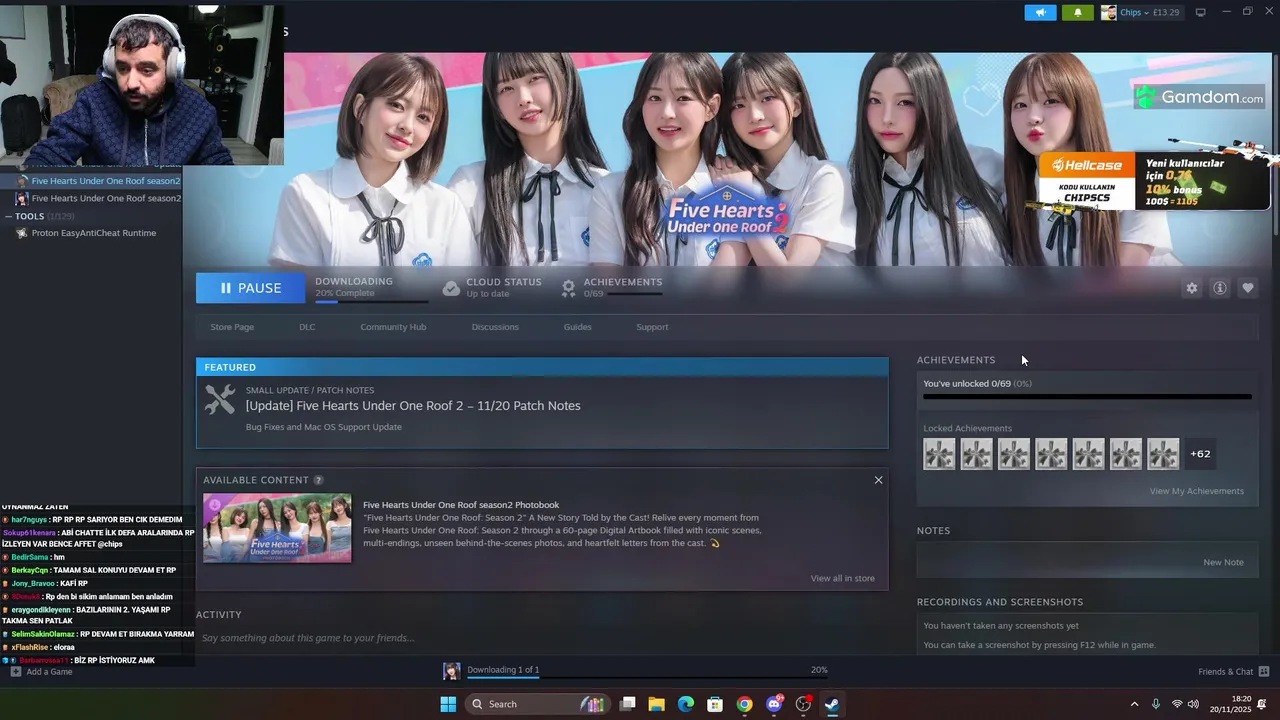
Task: Open the Discussions tab
Action: pos(495,327)
